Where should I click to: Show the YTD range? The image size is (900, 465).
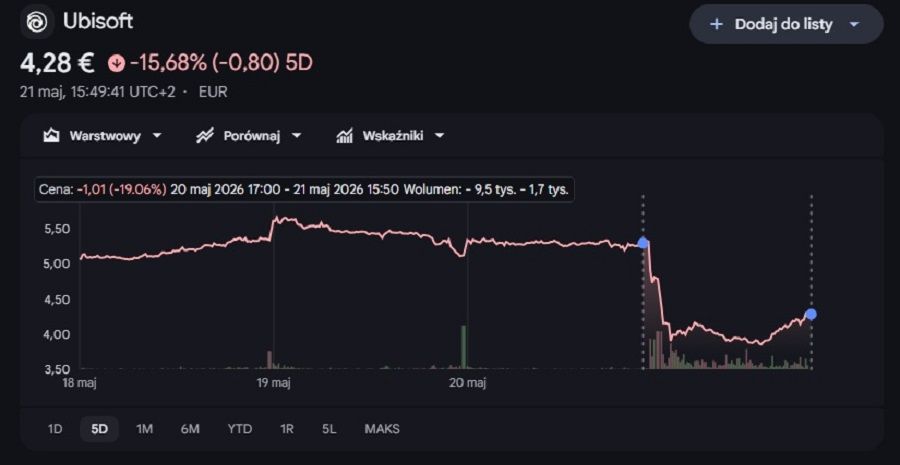[239, 429]
